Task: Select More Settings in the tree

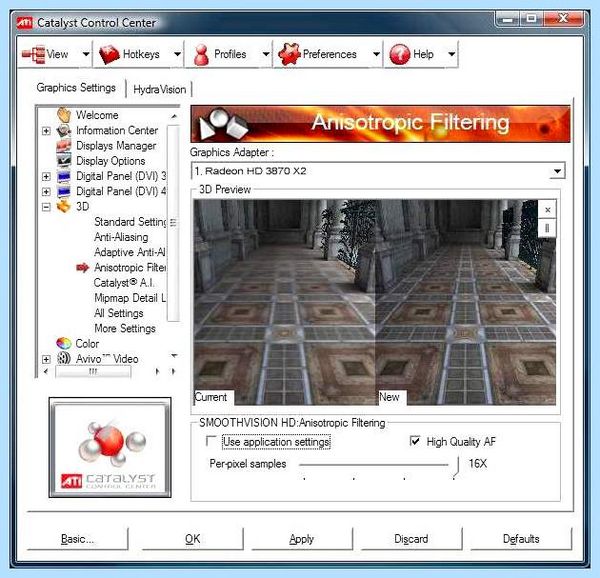Action: pos(125,329)
